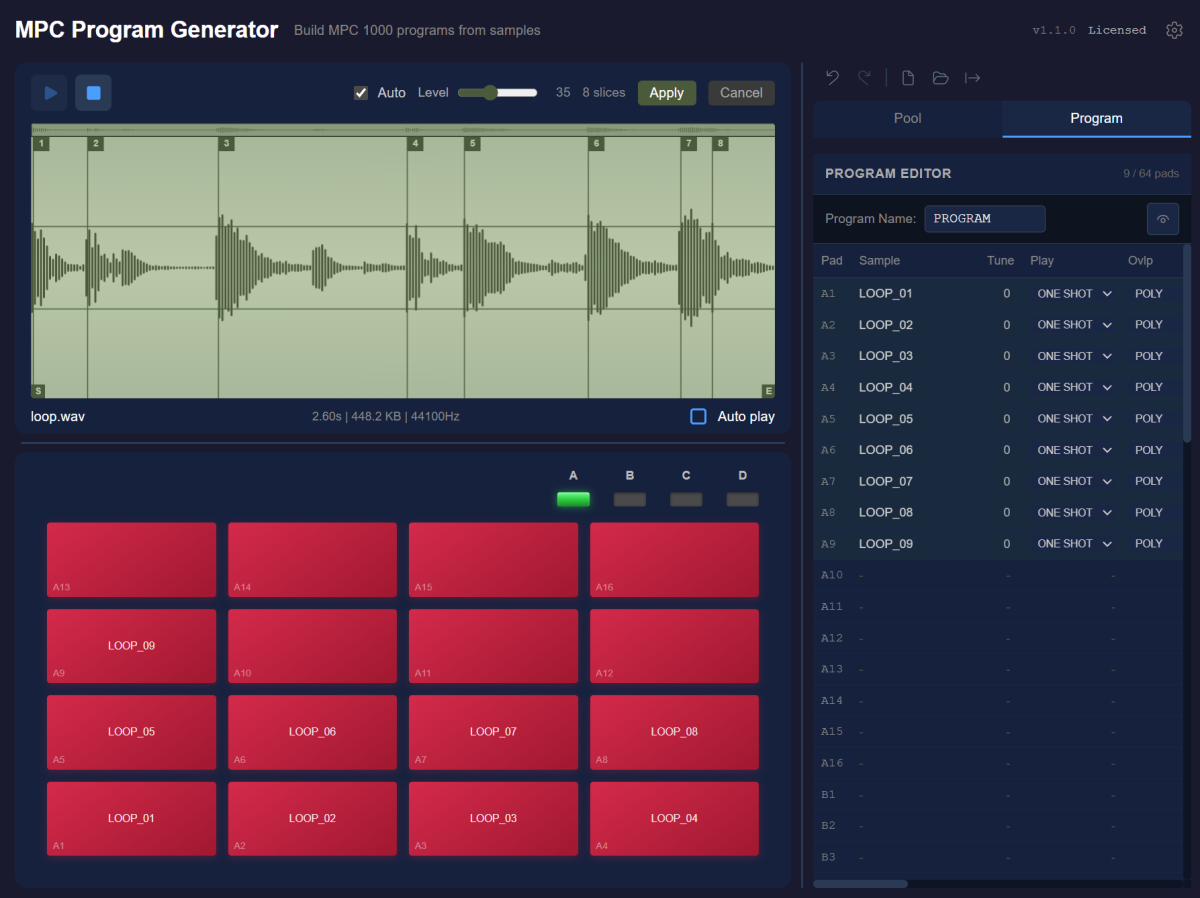Toggle POLY overlap for pad A9 row
Viewport: 1200px width, 898px height.
pyautogui.click(x=1149, y=544)
